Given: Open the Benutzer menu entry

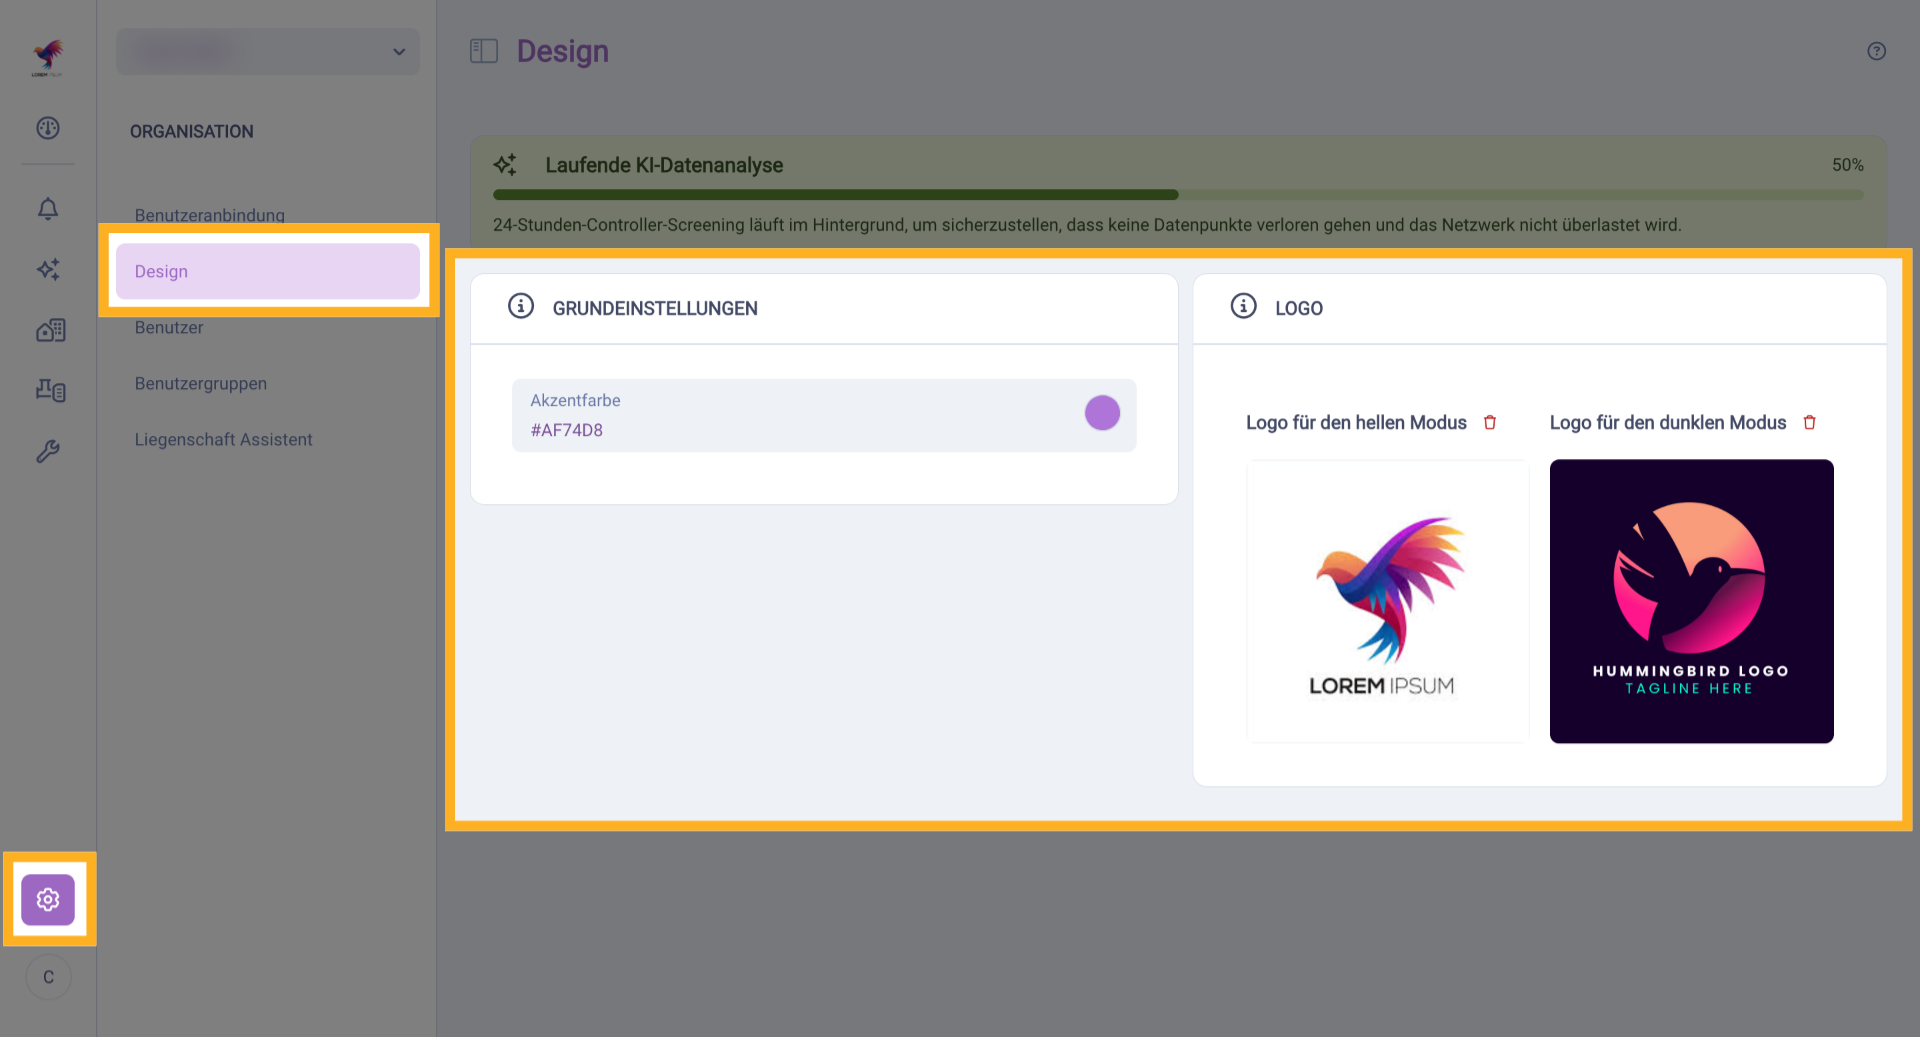Looking at the screenshot, I should (x=169, y=327).
